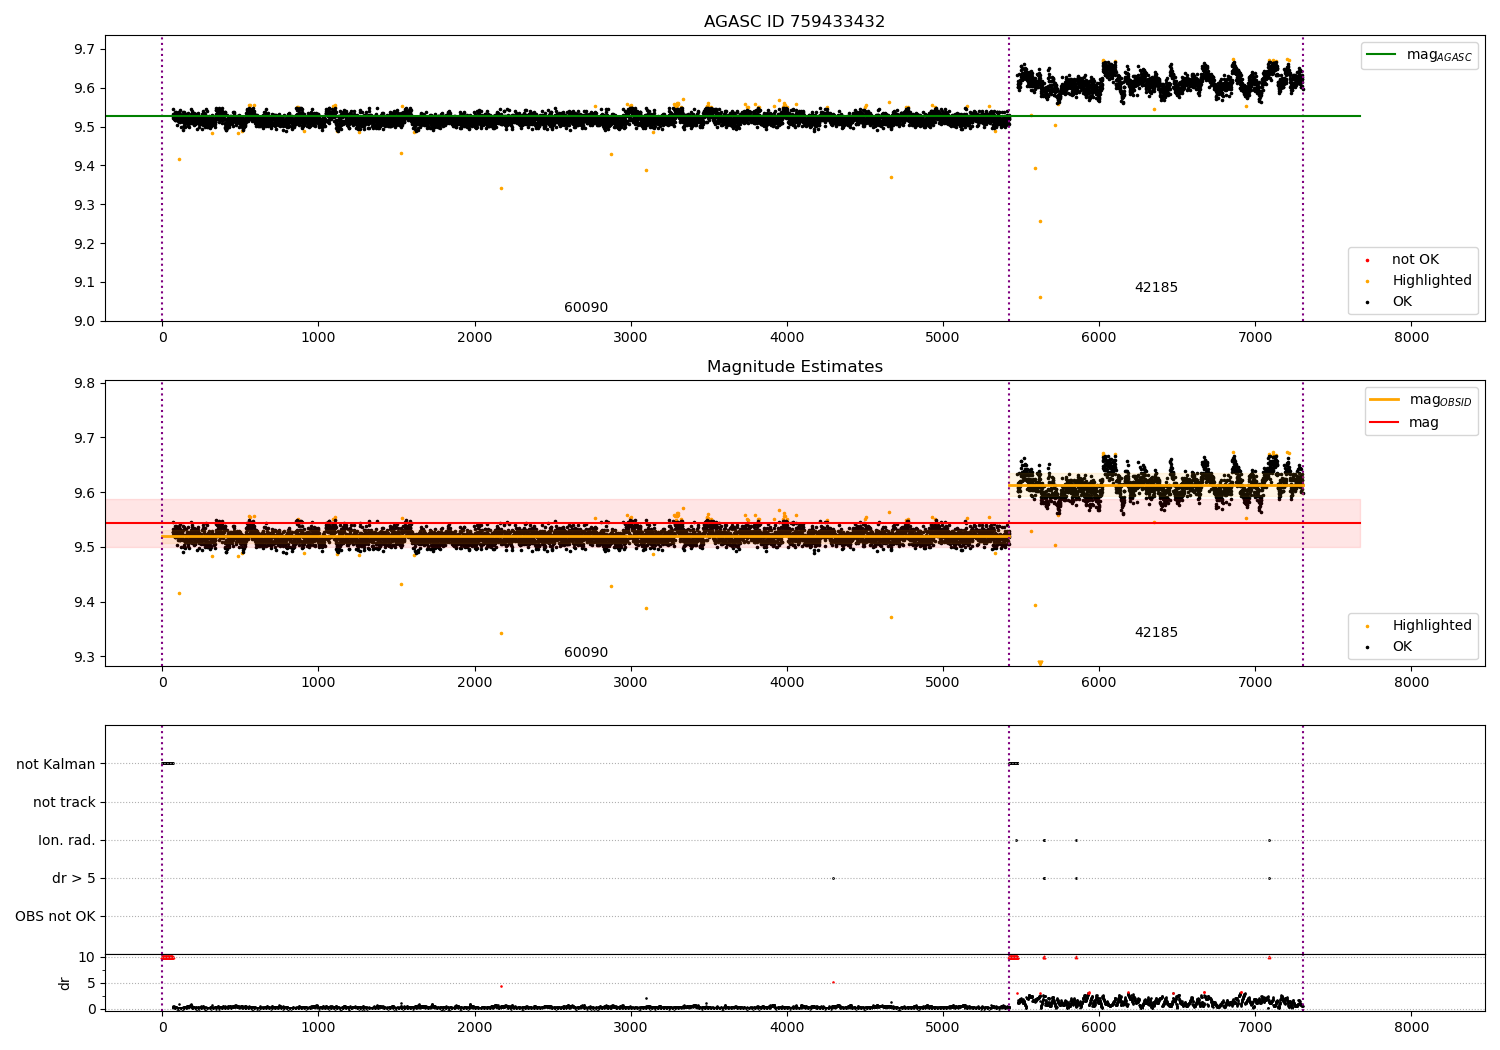1500x1050 pixels.
Task: Click the '42185' label in the middle plot
Action: tap(1156, 633)
